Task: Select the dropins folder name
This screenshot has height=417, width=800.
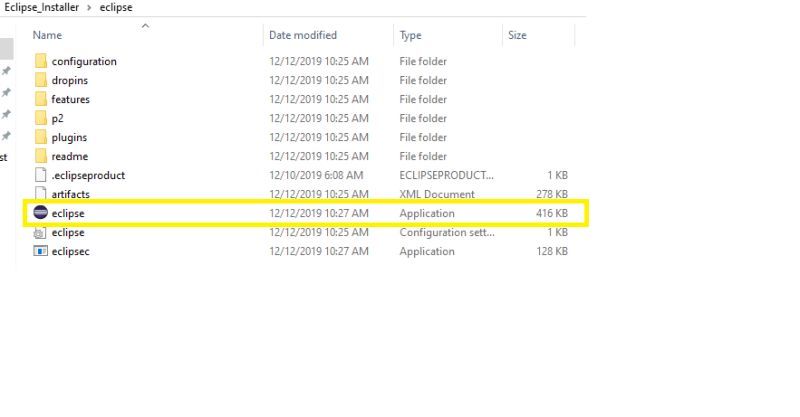Action: point(70,80)
